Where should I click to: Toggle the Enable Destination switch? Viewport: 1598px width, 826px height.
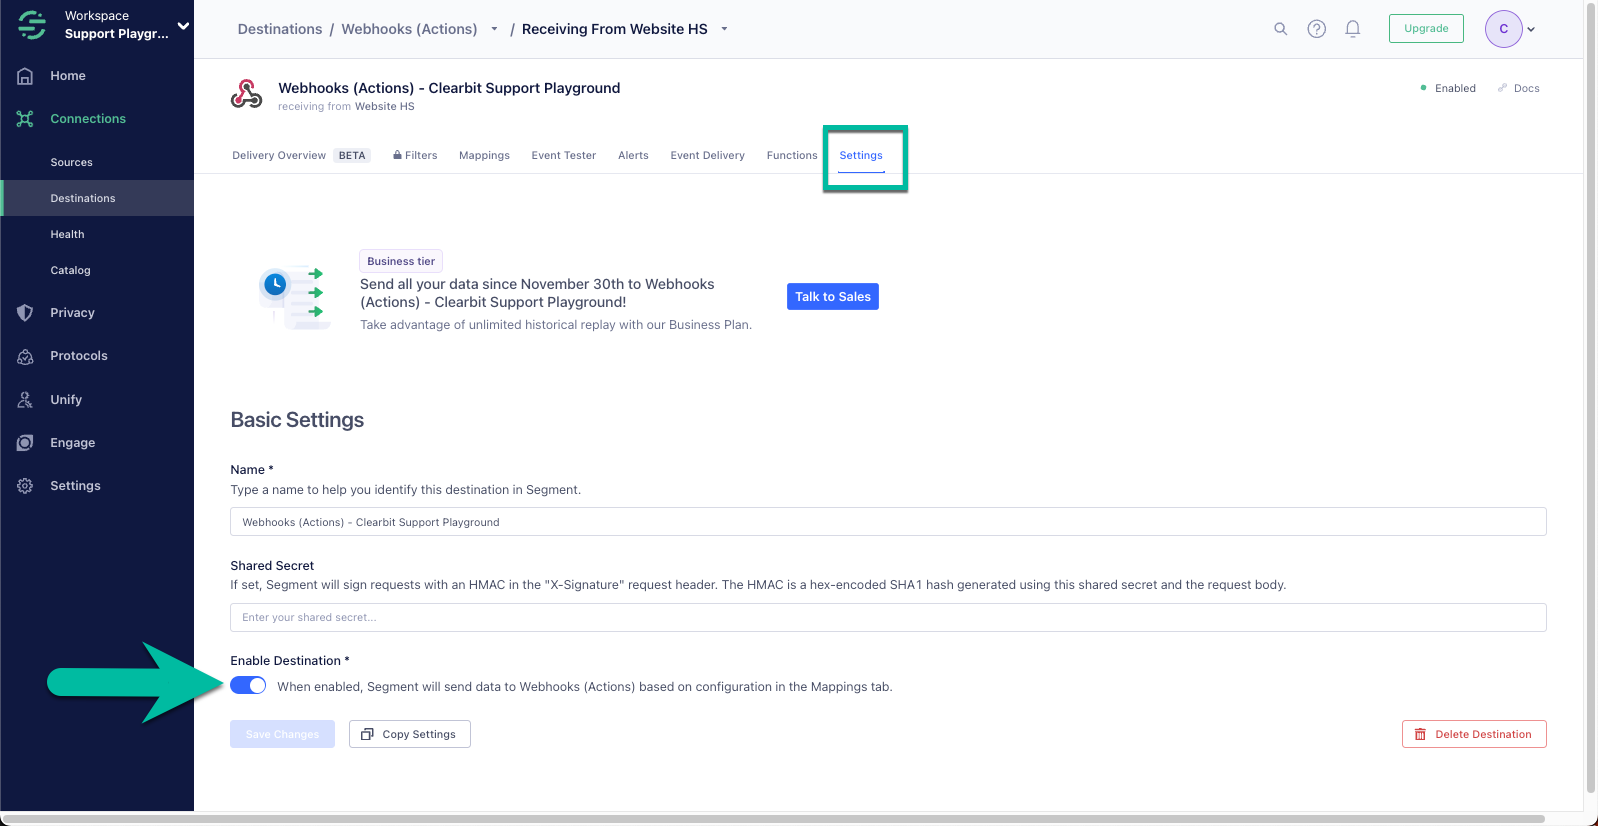tap(248, 685)
